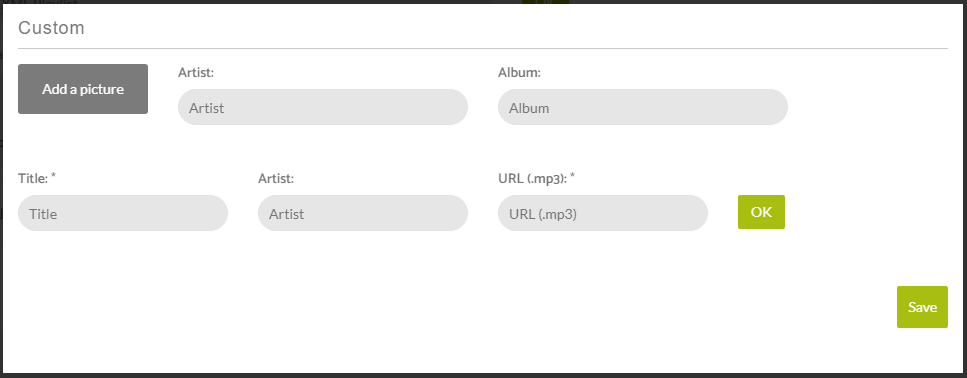Viewport: 967px width, 378px height.
Task: Select the Title input field
Action: coord(123,213)
